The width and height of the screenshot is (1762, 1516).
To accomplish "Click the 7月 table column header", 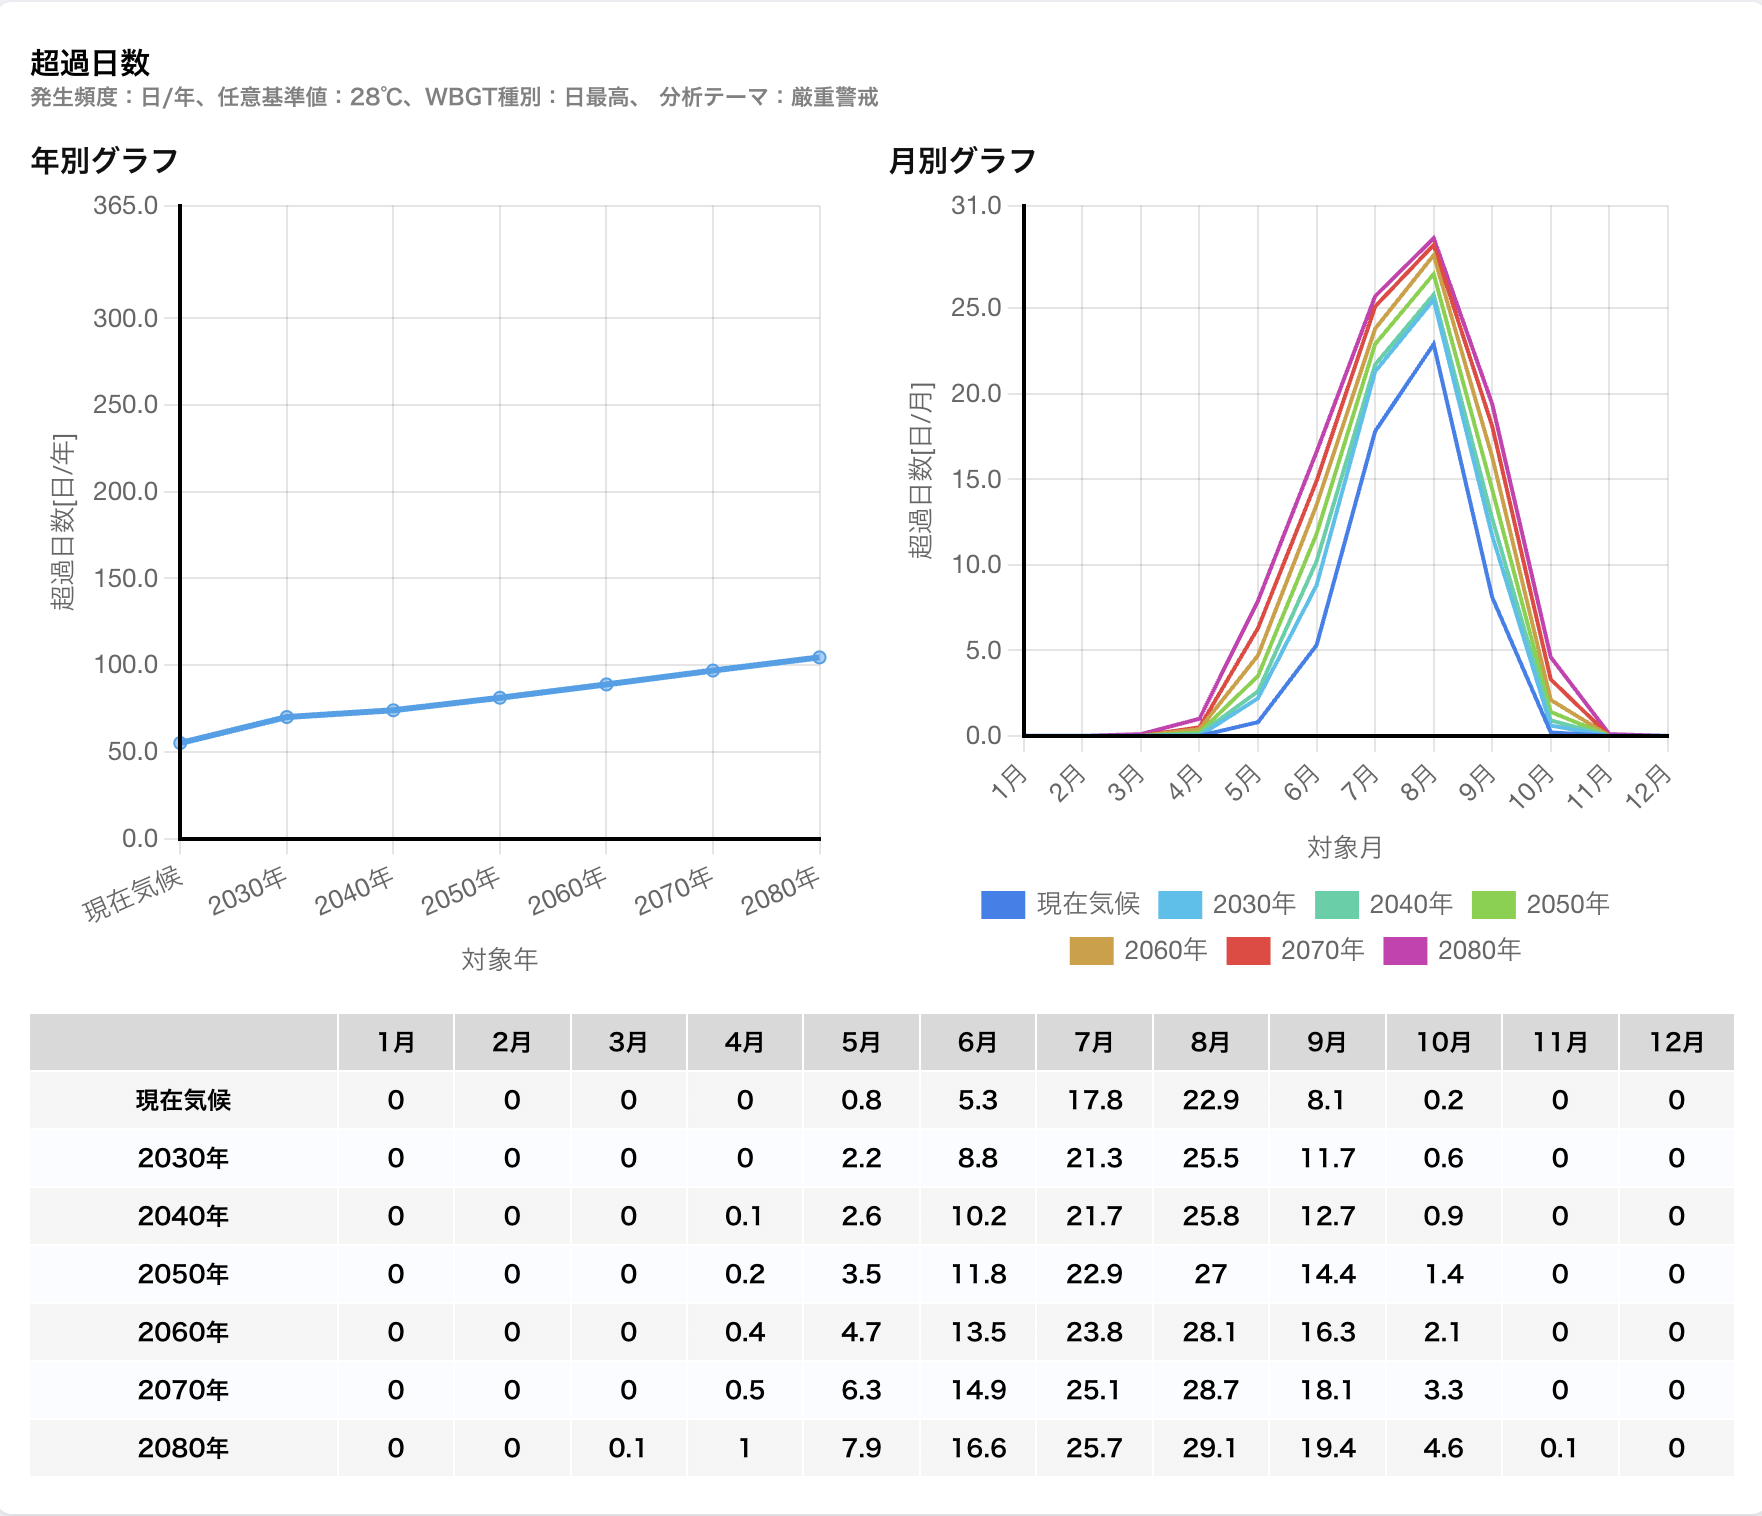I will click(x=1094, y=1042).
